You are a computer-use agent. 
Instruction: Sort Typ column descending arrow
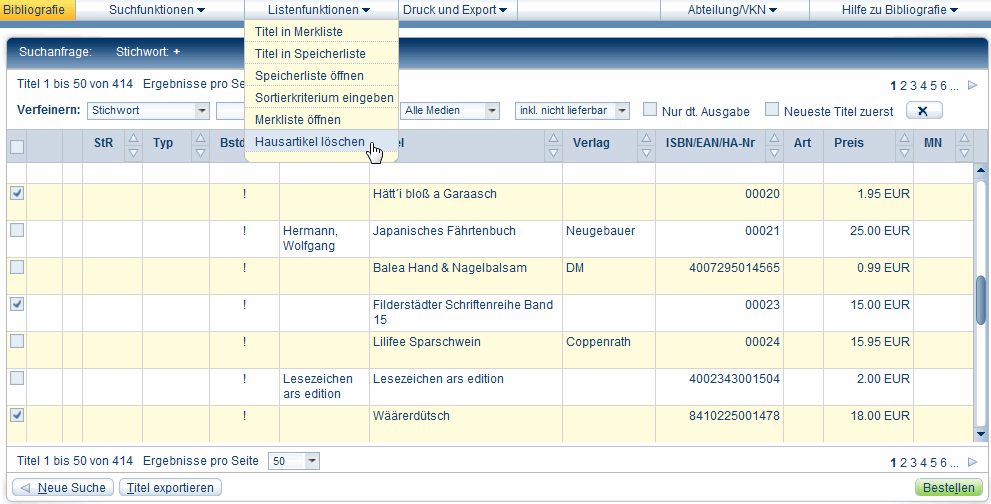[199, 153]
